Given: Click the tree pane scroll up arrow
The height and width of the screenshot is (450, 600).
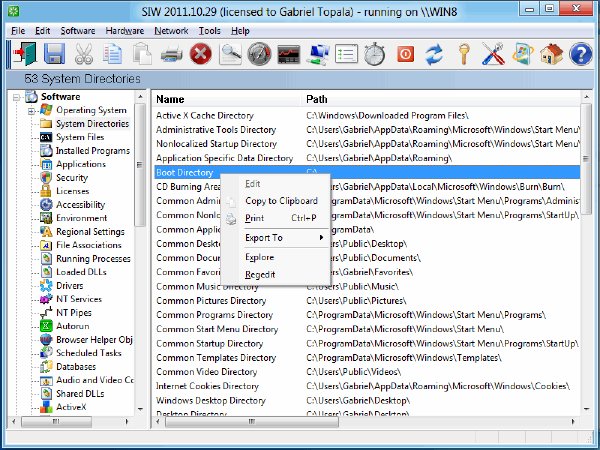Looking at the screenshot, I should [x=140, y=97].
